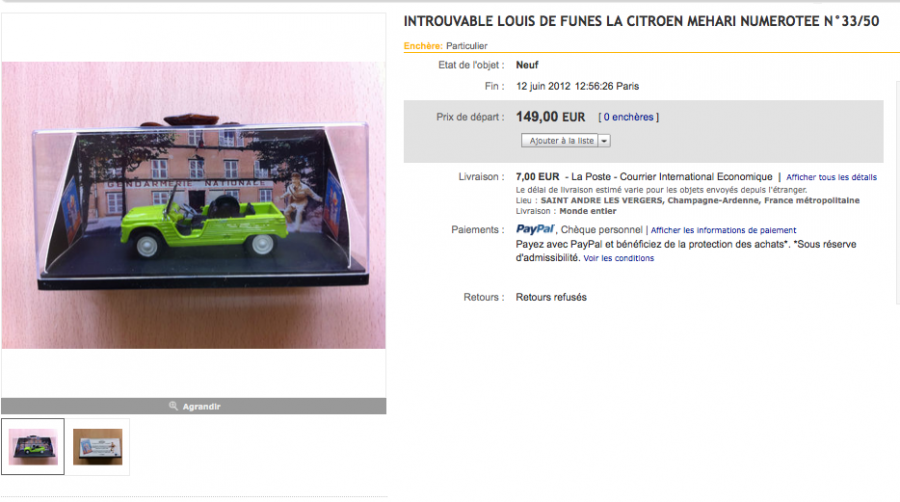Select the first thumbnail of green Mehari
The width and height of the screenshot is (900, 502).
[x=33, y=446]
